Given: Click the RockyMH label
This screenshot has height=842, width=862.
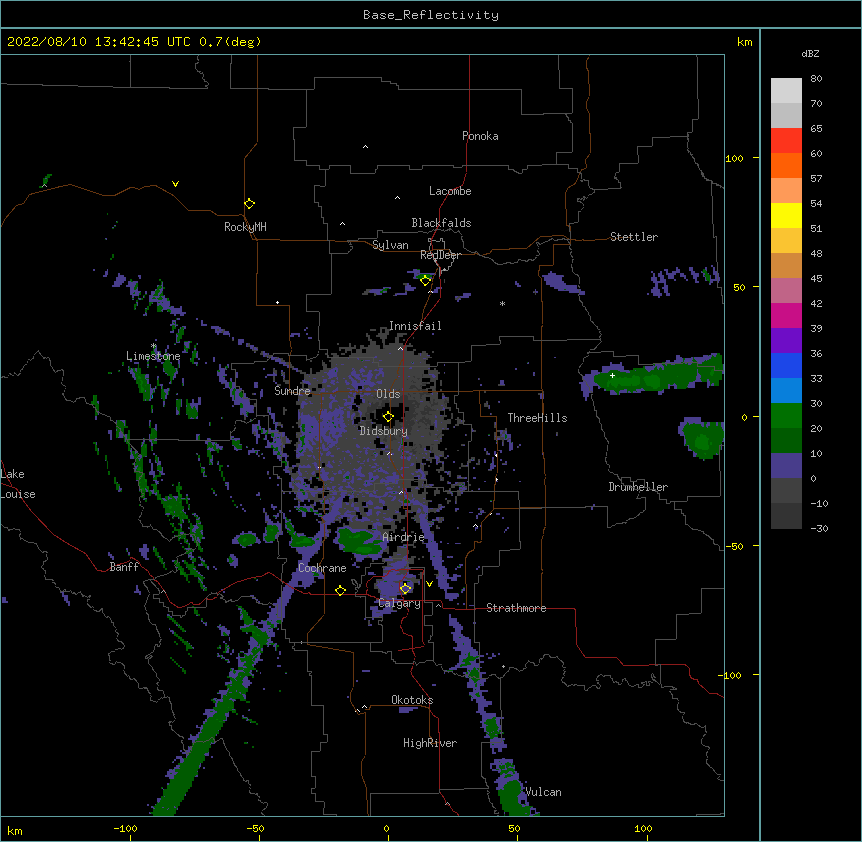Looking at the screenshot, I should click(245, 227).
